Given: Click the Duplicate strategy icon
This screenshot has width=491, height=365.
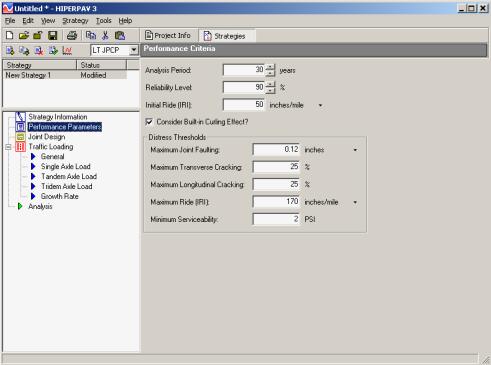Looking at the screenshot, I should pos(24,51).
